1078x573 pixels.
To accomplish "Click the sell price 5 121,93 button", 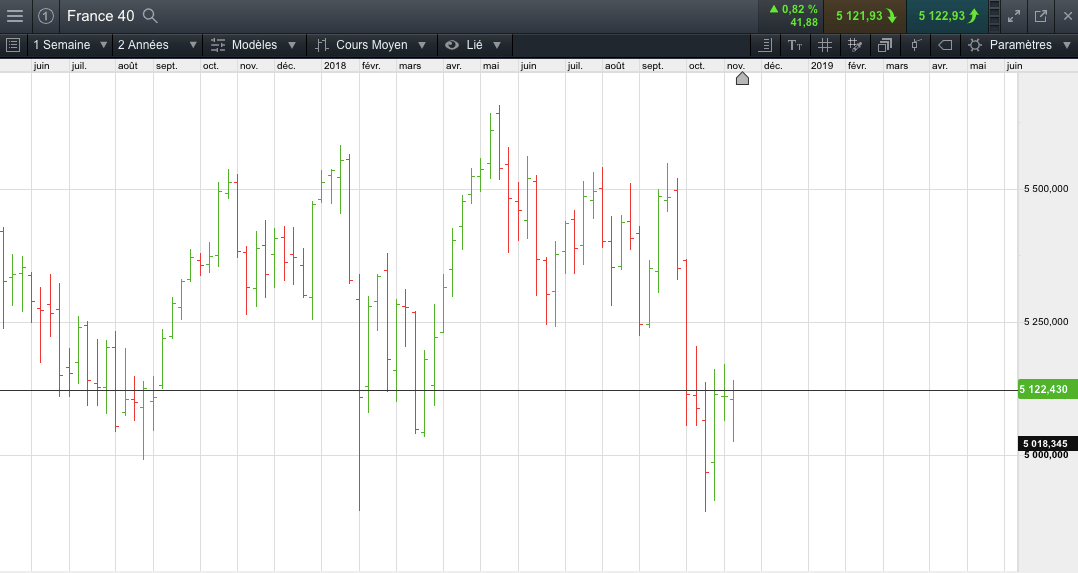I will pyautogui.click(x=866, y=16).
